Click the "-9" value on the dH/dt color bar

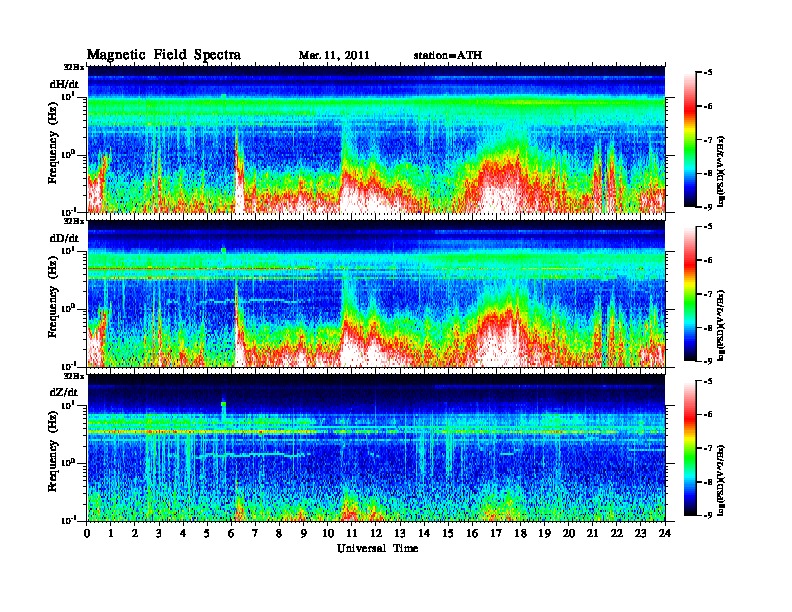[x=708, y=207]
